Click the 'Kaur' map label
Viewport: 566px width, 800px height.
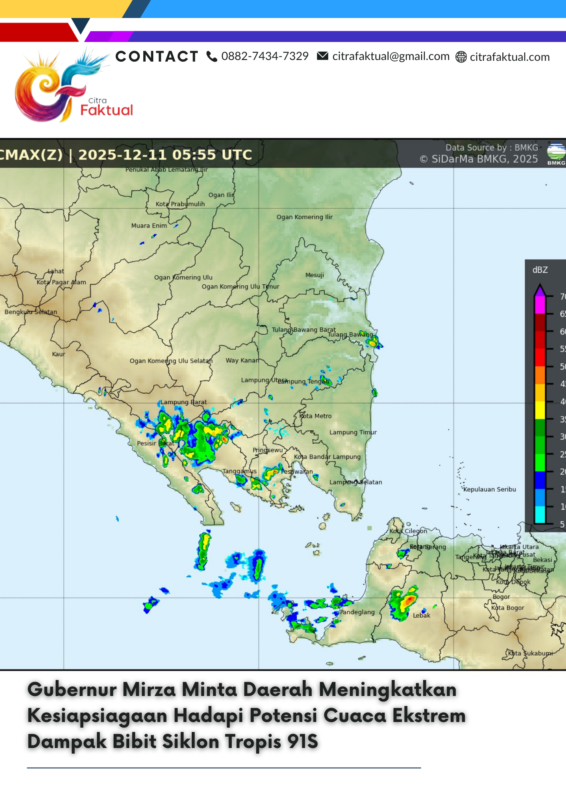pyautogui.click(x=58, y=354)
